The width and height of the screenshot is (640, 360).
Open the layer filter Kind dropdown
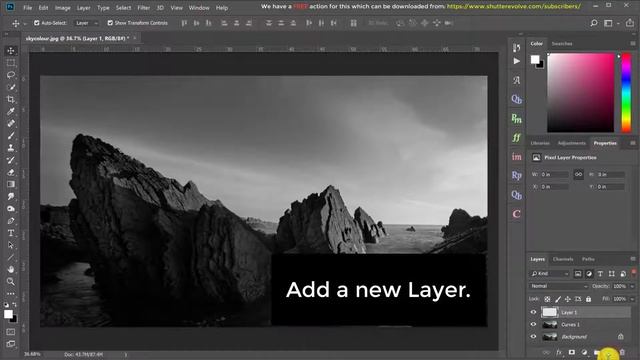click(x=550, y=273)
